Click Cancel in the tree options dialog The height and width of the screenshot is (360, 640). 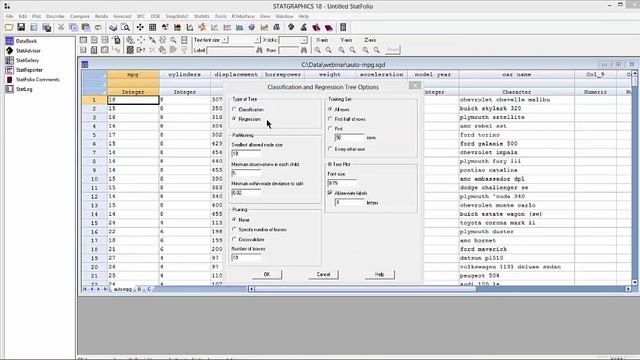pos(323,274)
